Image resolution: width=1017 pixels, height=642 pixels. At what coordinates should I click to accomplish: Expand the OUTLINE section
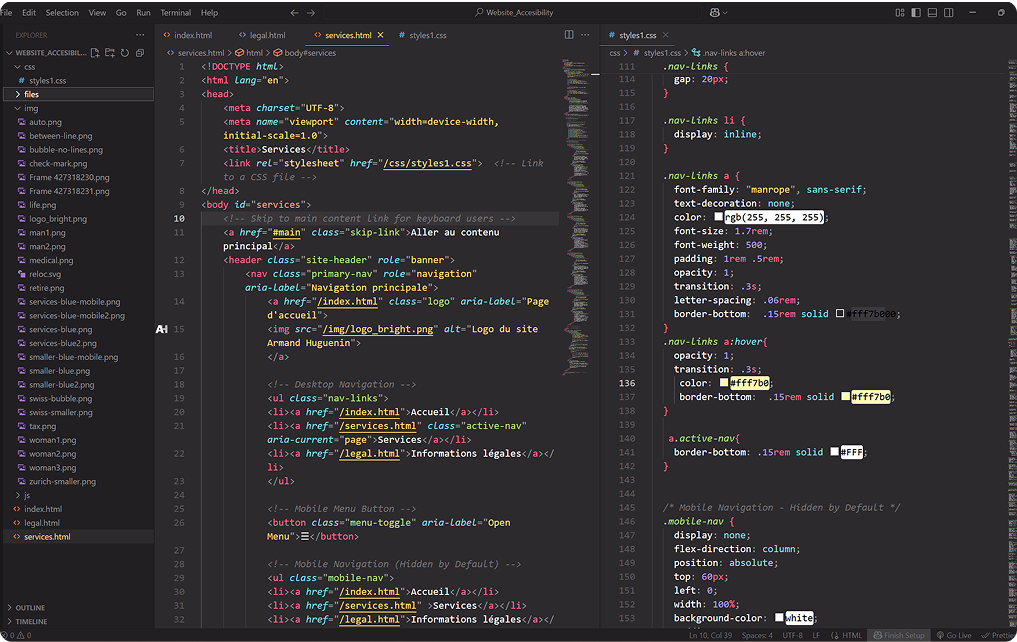[30, 607]
